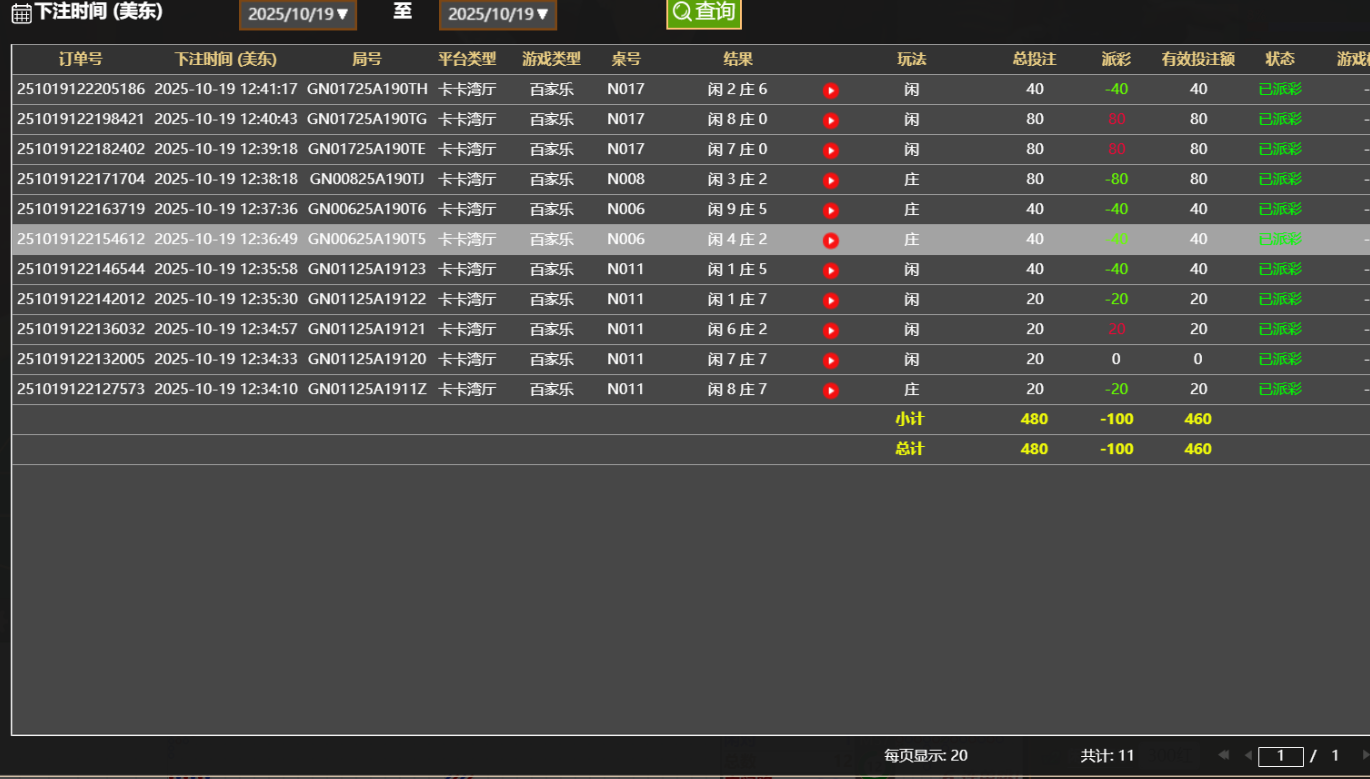
Task: Watch replay for round GN01125A19123
Action: pos(831,271)
